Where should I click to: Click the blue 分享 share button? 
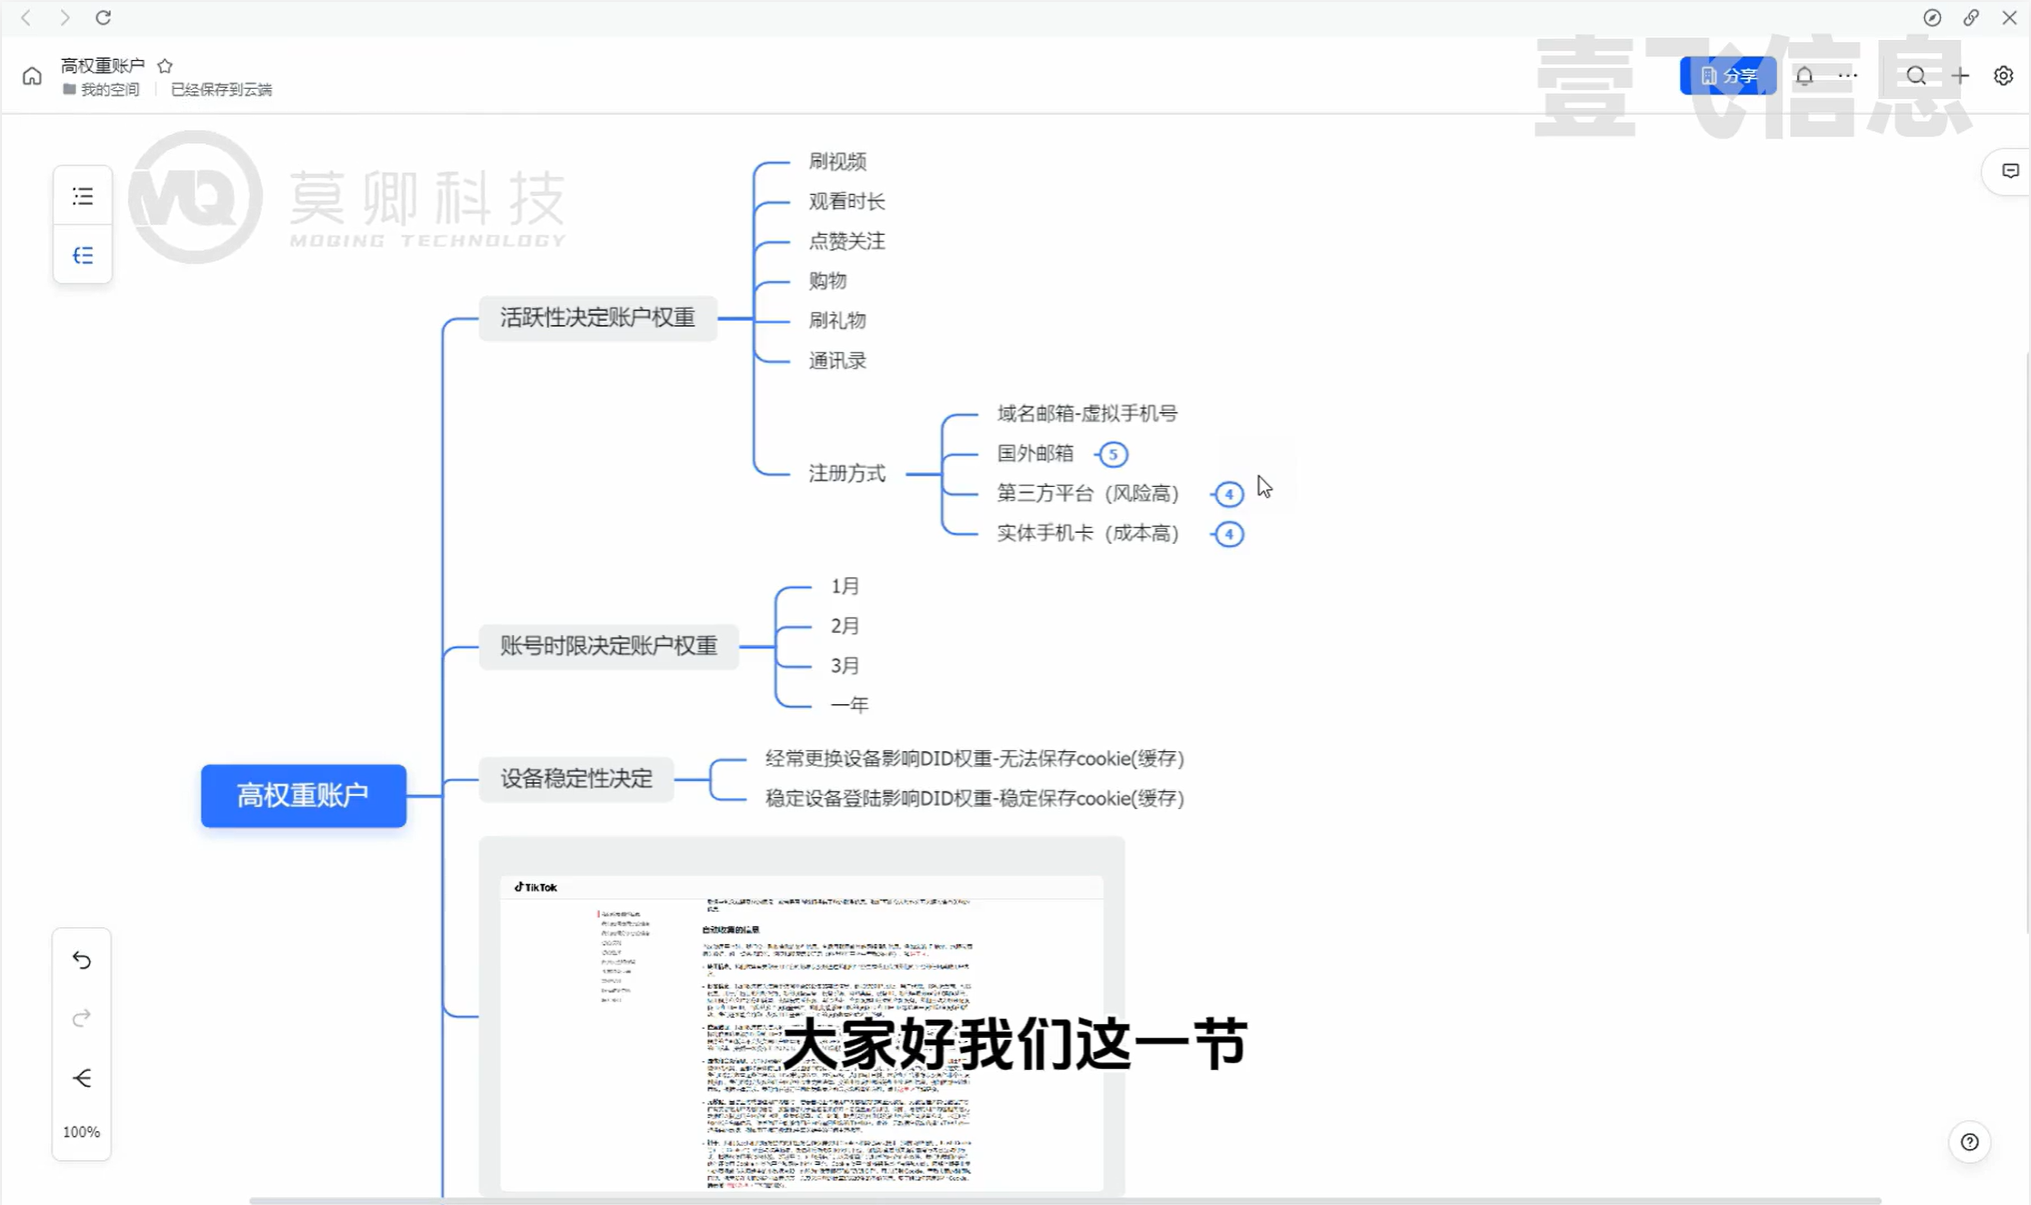1727,75
